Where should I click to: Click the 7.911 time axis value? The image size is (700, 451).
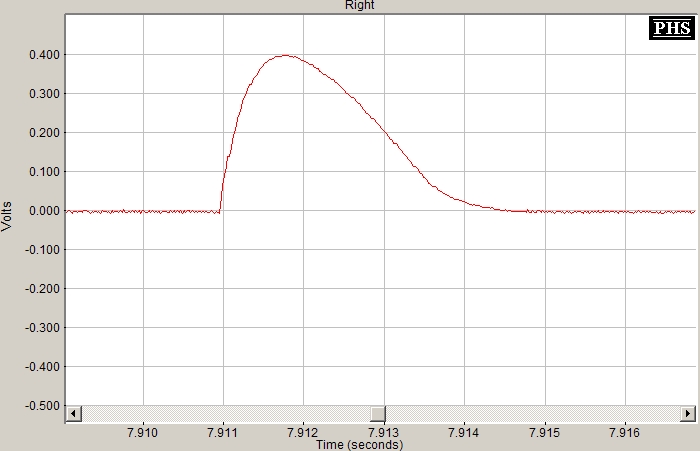222,432
